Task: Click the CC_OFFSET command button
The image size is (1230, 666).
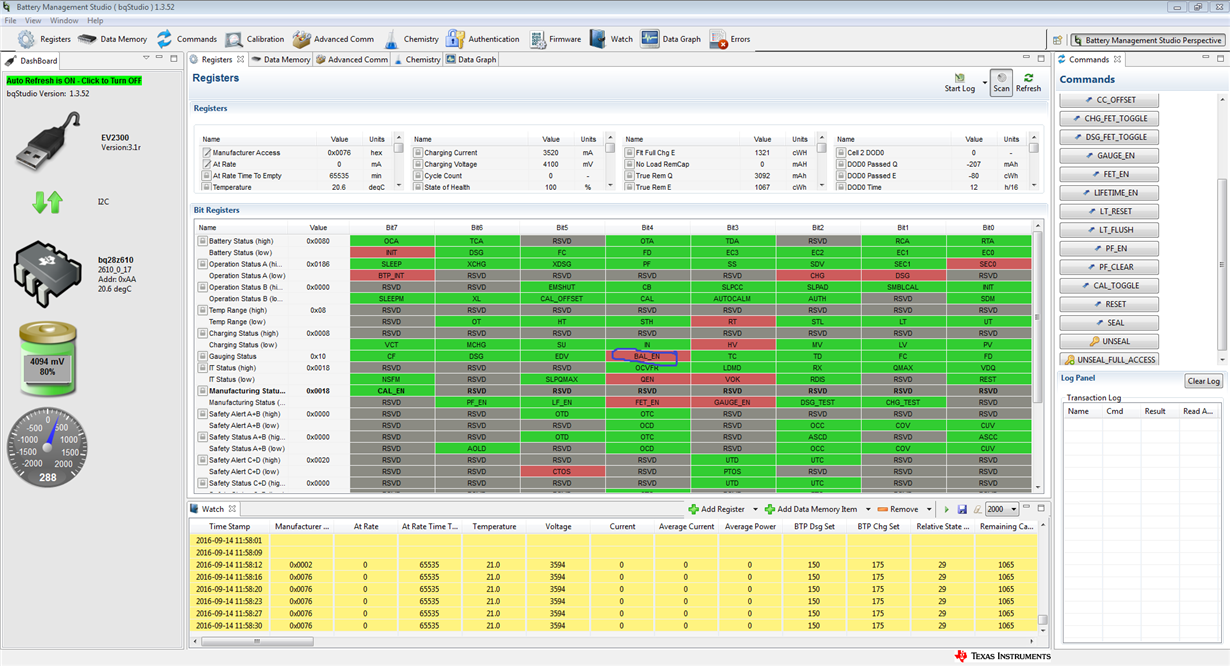Action: click(1110, 100)
